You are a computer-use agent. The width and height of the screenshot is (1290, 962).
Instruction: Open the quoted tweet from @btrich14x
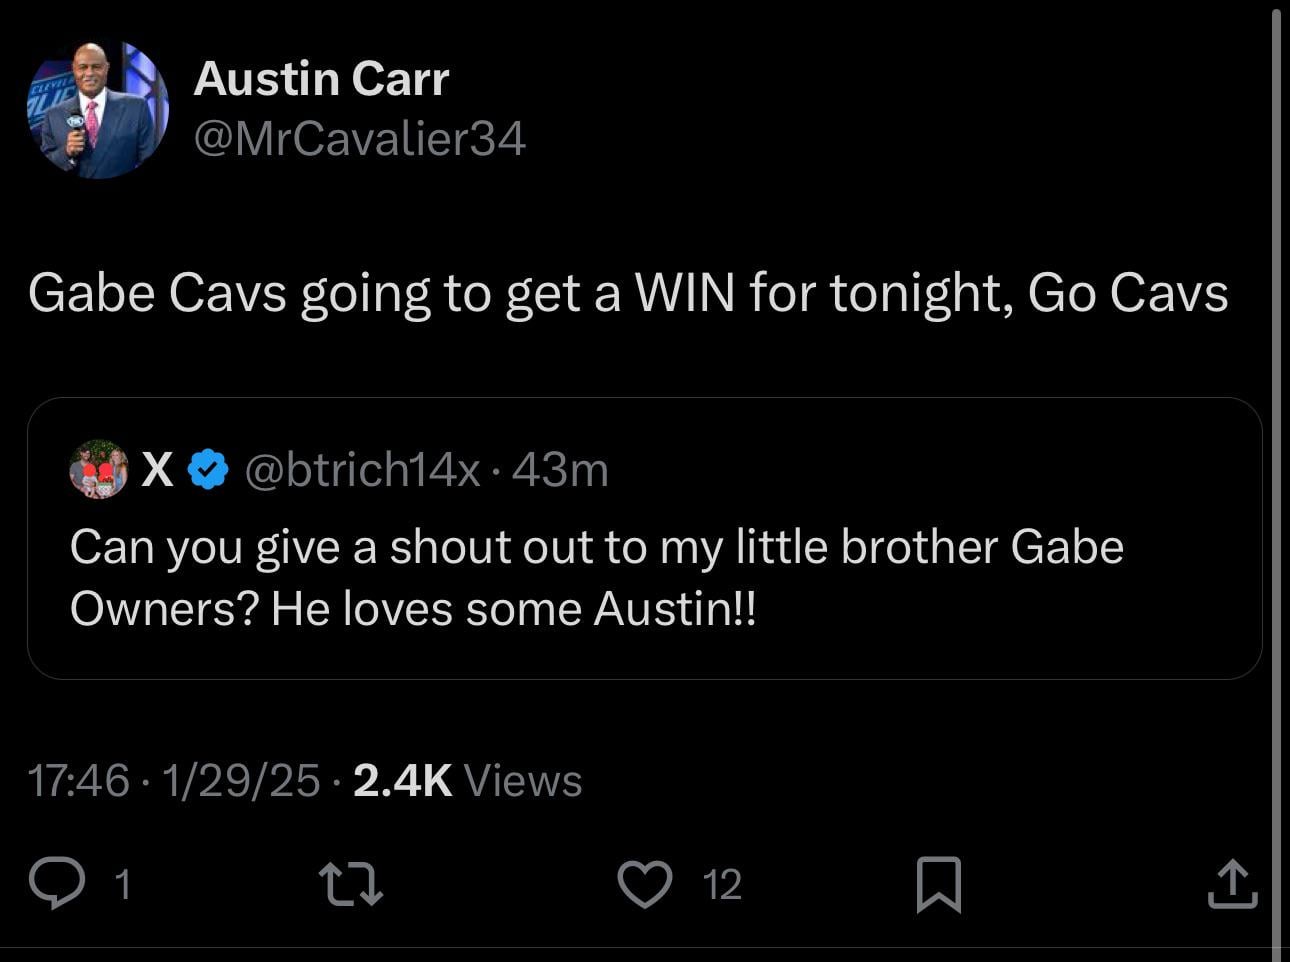pyautogui.click(x=645, y=537)
